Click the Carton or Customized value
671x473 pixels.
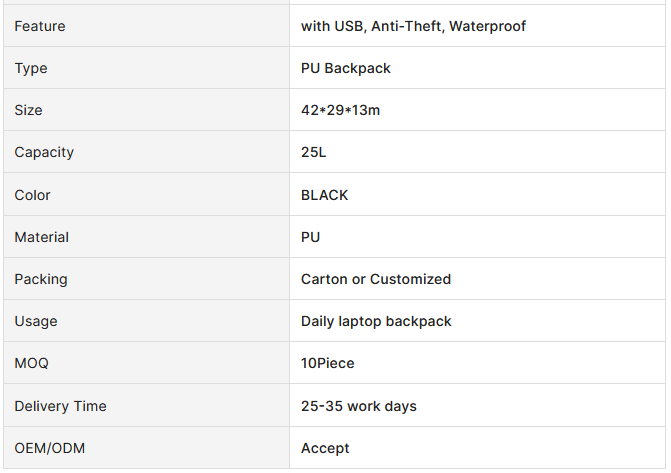376,279
